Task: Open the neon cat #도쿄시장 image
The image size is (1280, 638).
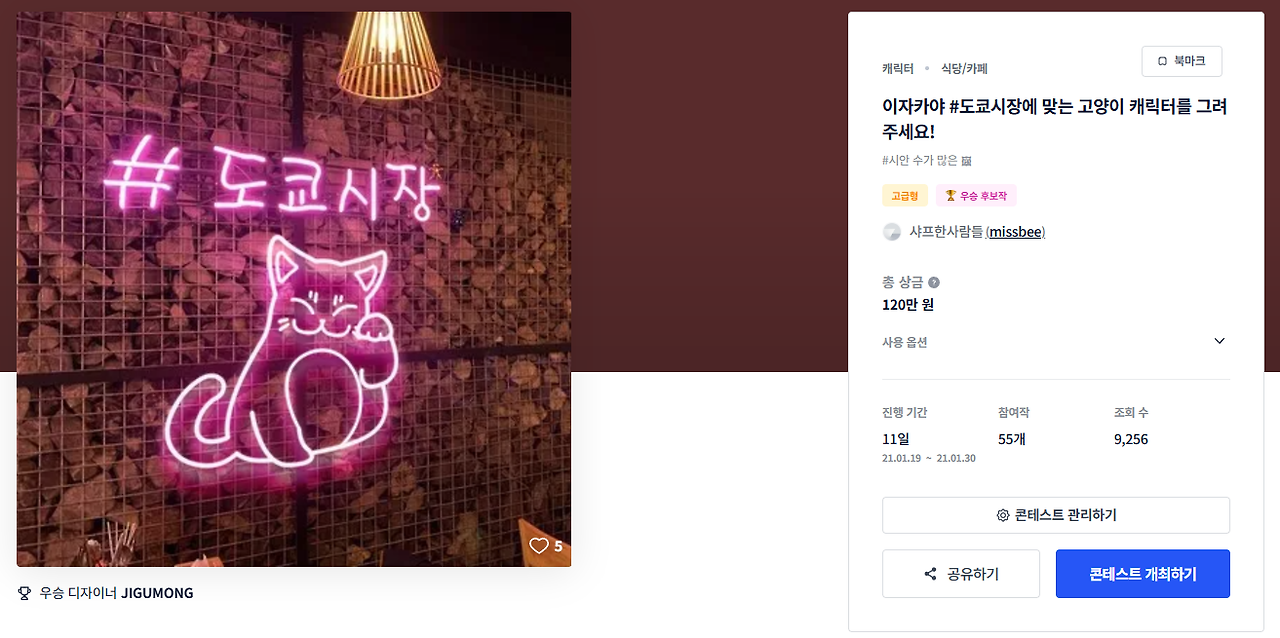Action: click(x=294, y=289)
